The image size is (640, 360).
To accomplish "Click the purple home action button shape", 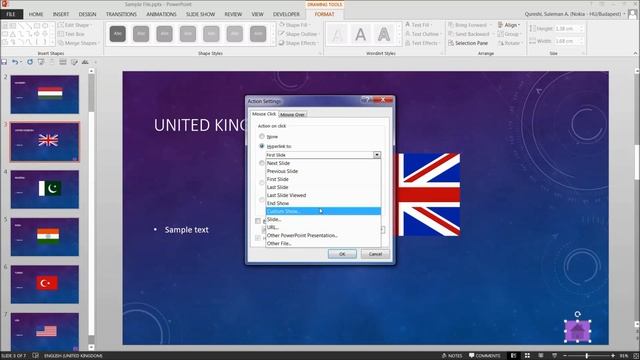I will click(578, 331).
